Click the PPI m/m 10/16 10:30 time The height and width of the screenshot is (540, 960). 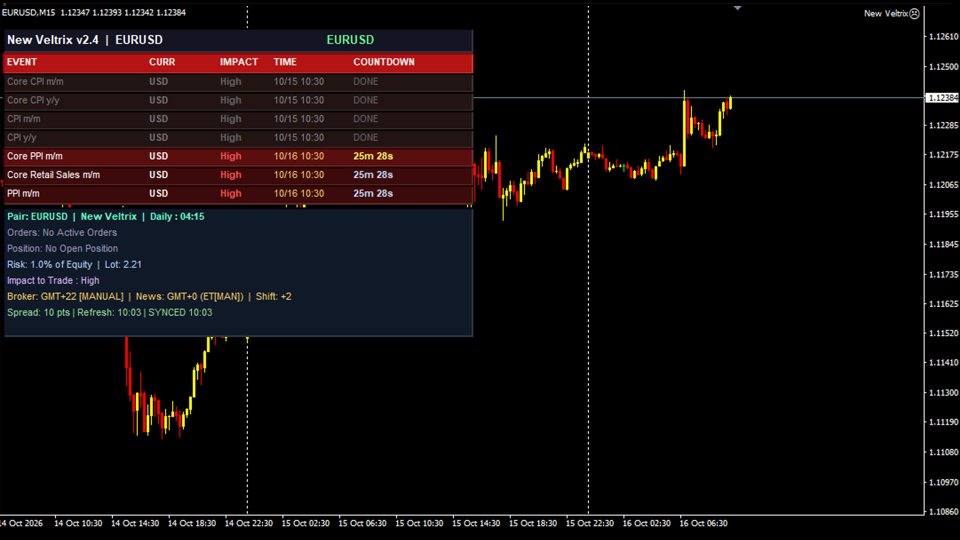coord(299,193)
